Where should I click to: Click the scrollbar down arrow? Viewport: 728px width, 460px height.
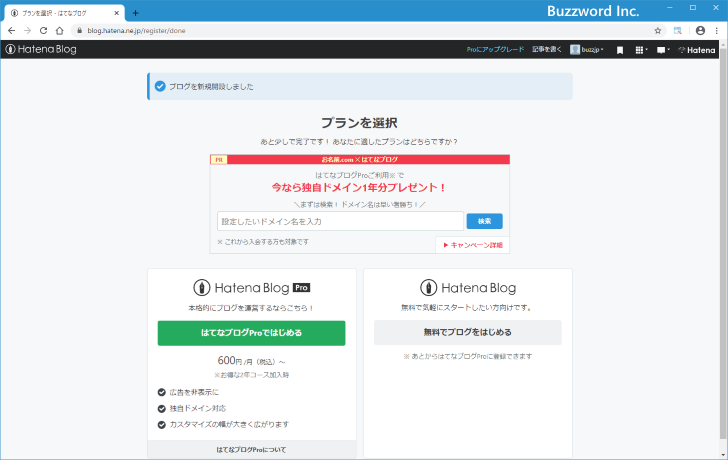(x=723, y=455)
